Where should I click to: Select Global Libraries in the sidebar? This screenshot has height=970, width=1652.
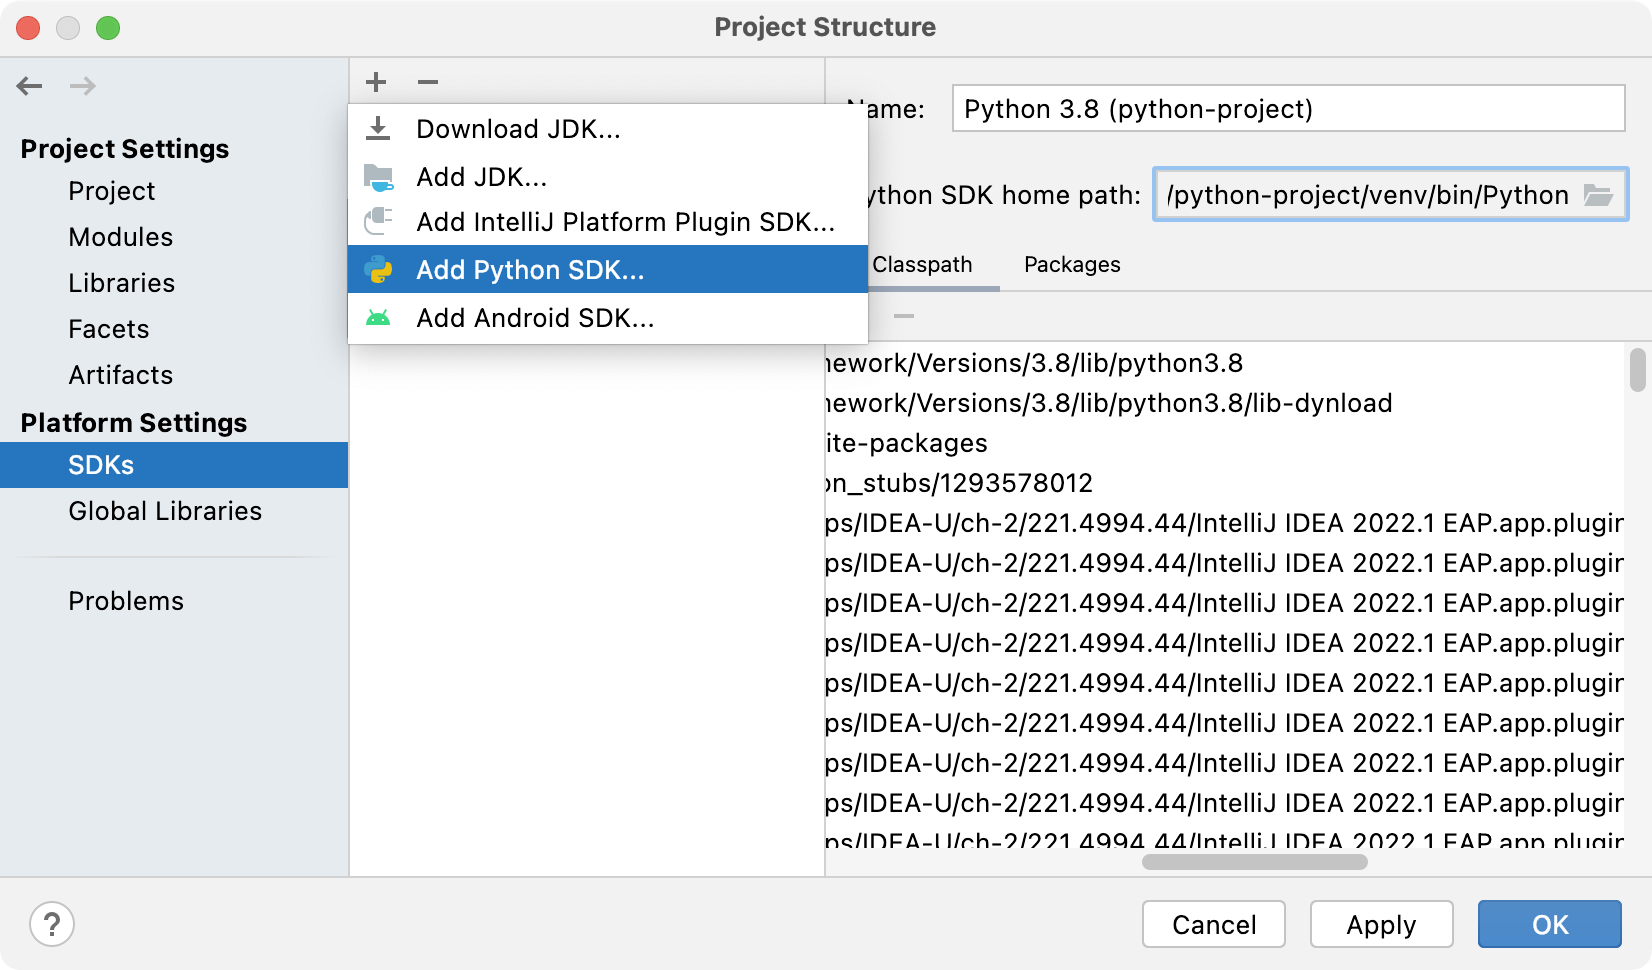click(164, 511)
